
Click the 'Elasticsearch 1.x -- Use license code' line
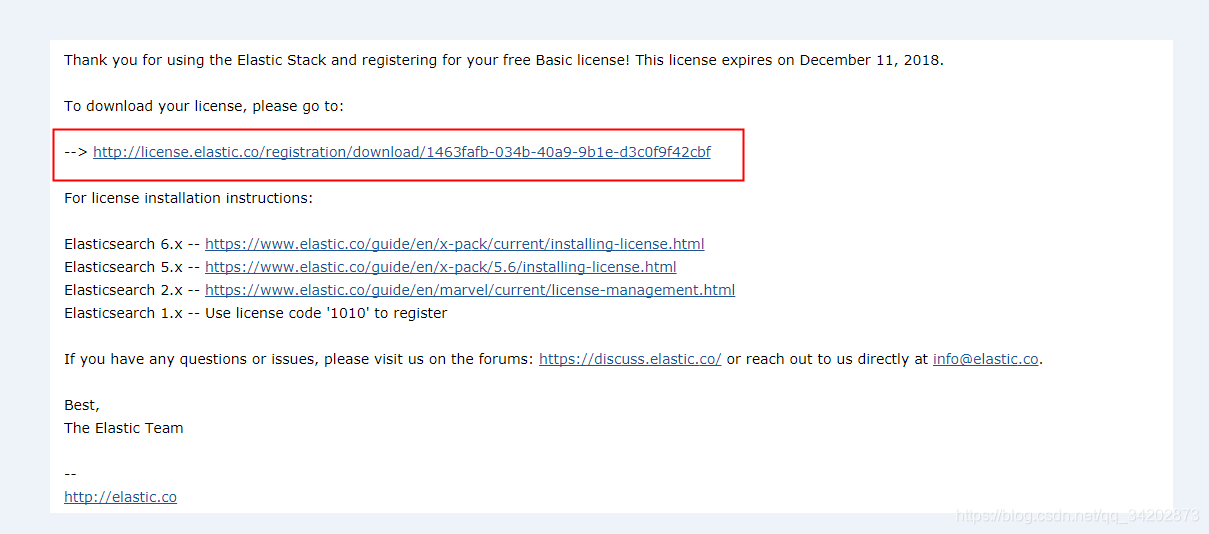point(256,313)
